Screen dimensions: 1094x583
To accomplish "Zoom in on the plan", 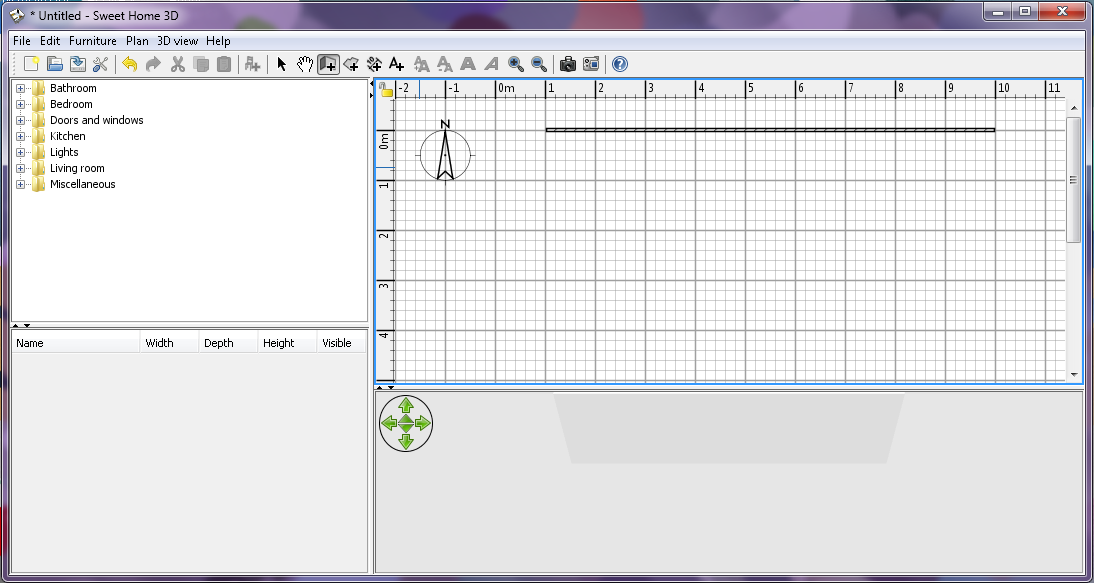I will coord(516,64).
